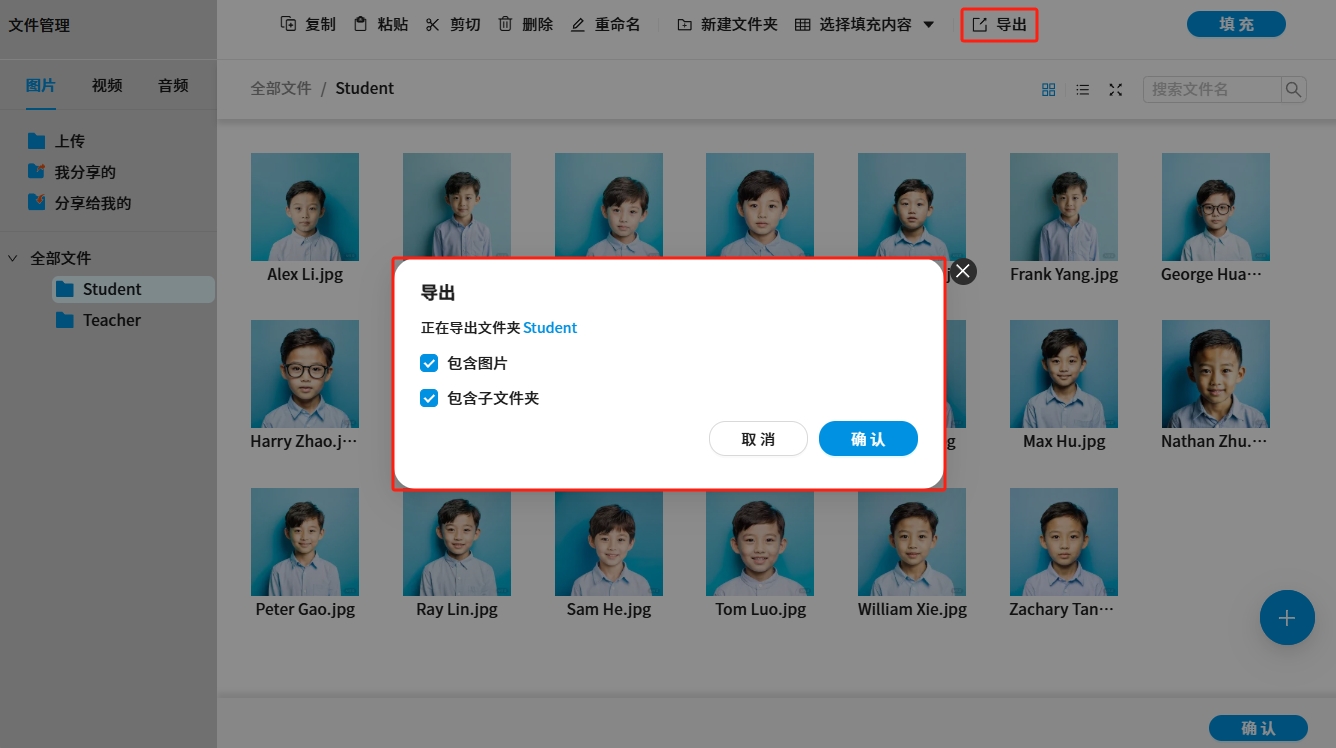
Task: Click the 搜索文件名 search field
Action: (1212, 89)
